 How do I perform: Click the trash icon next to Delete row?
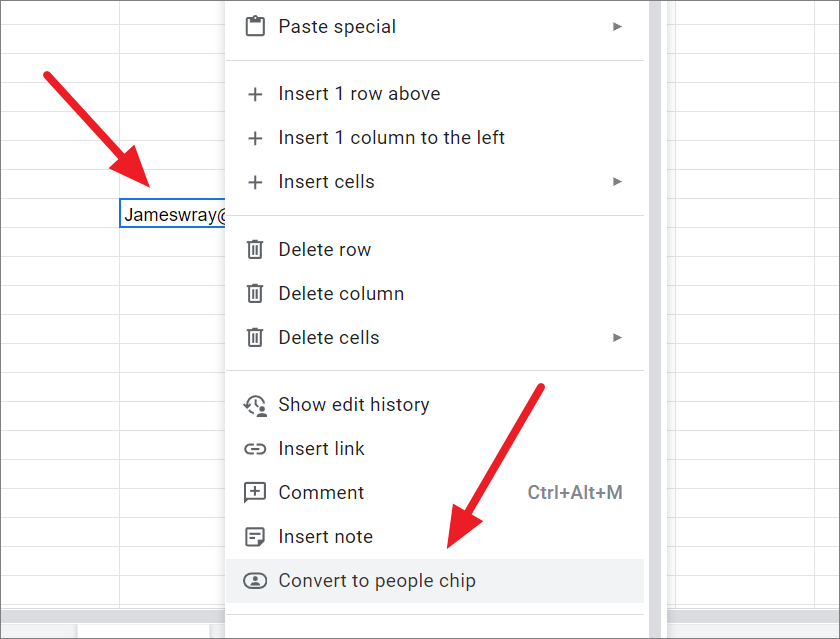click(255, 249)
